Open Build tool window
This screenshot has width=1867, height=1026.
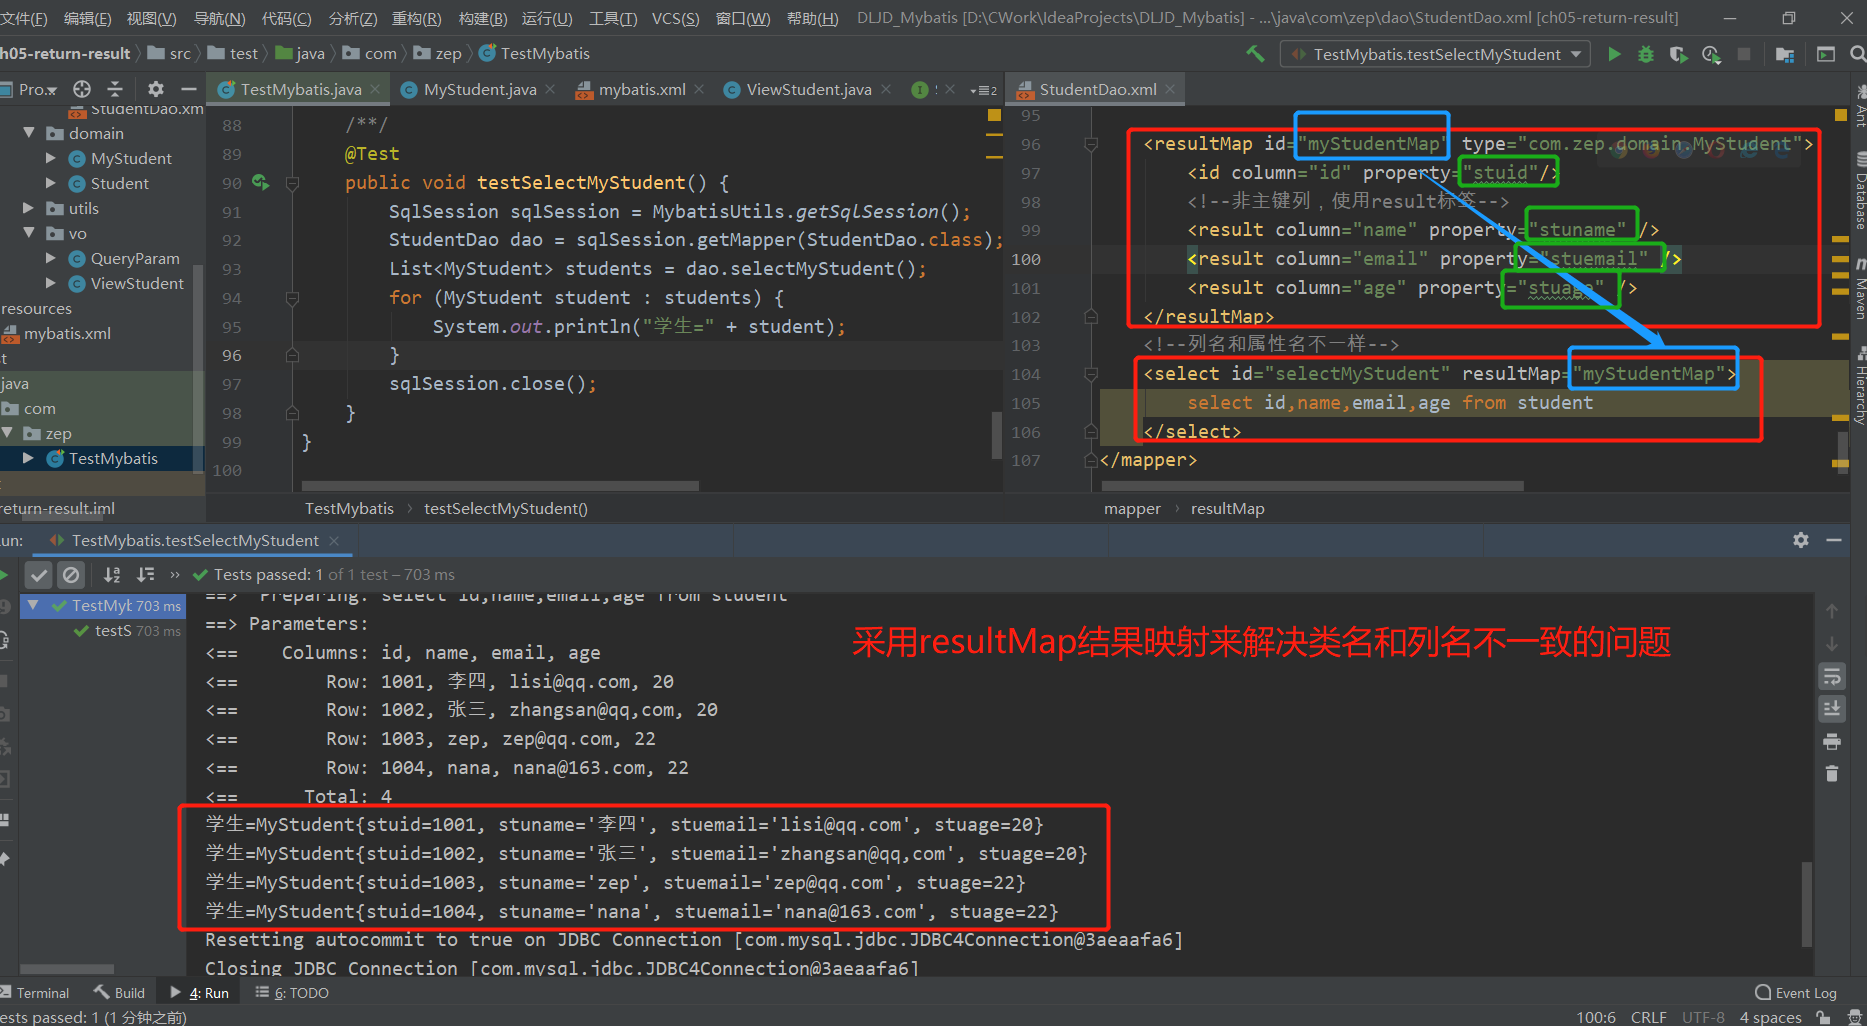point(120,993)
